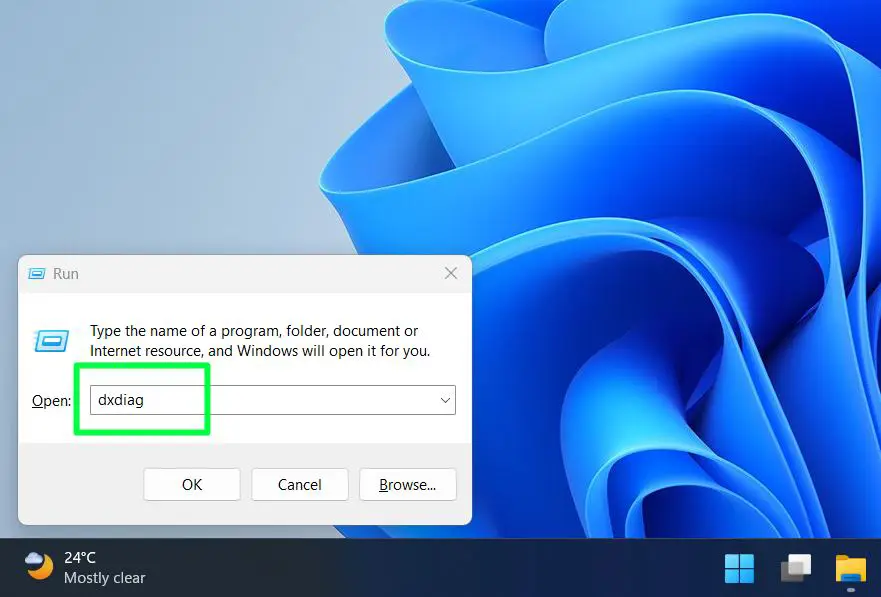This screenshot has height=597, width=881.
Task: Click the moon weather graphic
Action: (x=37, y=566)
